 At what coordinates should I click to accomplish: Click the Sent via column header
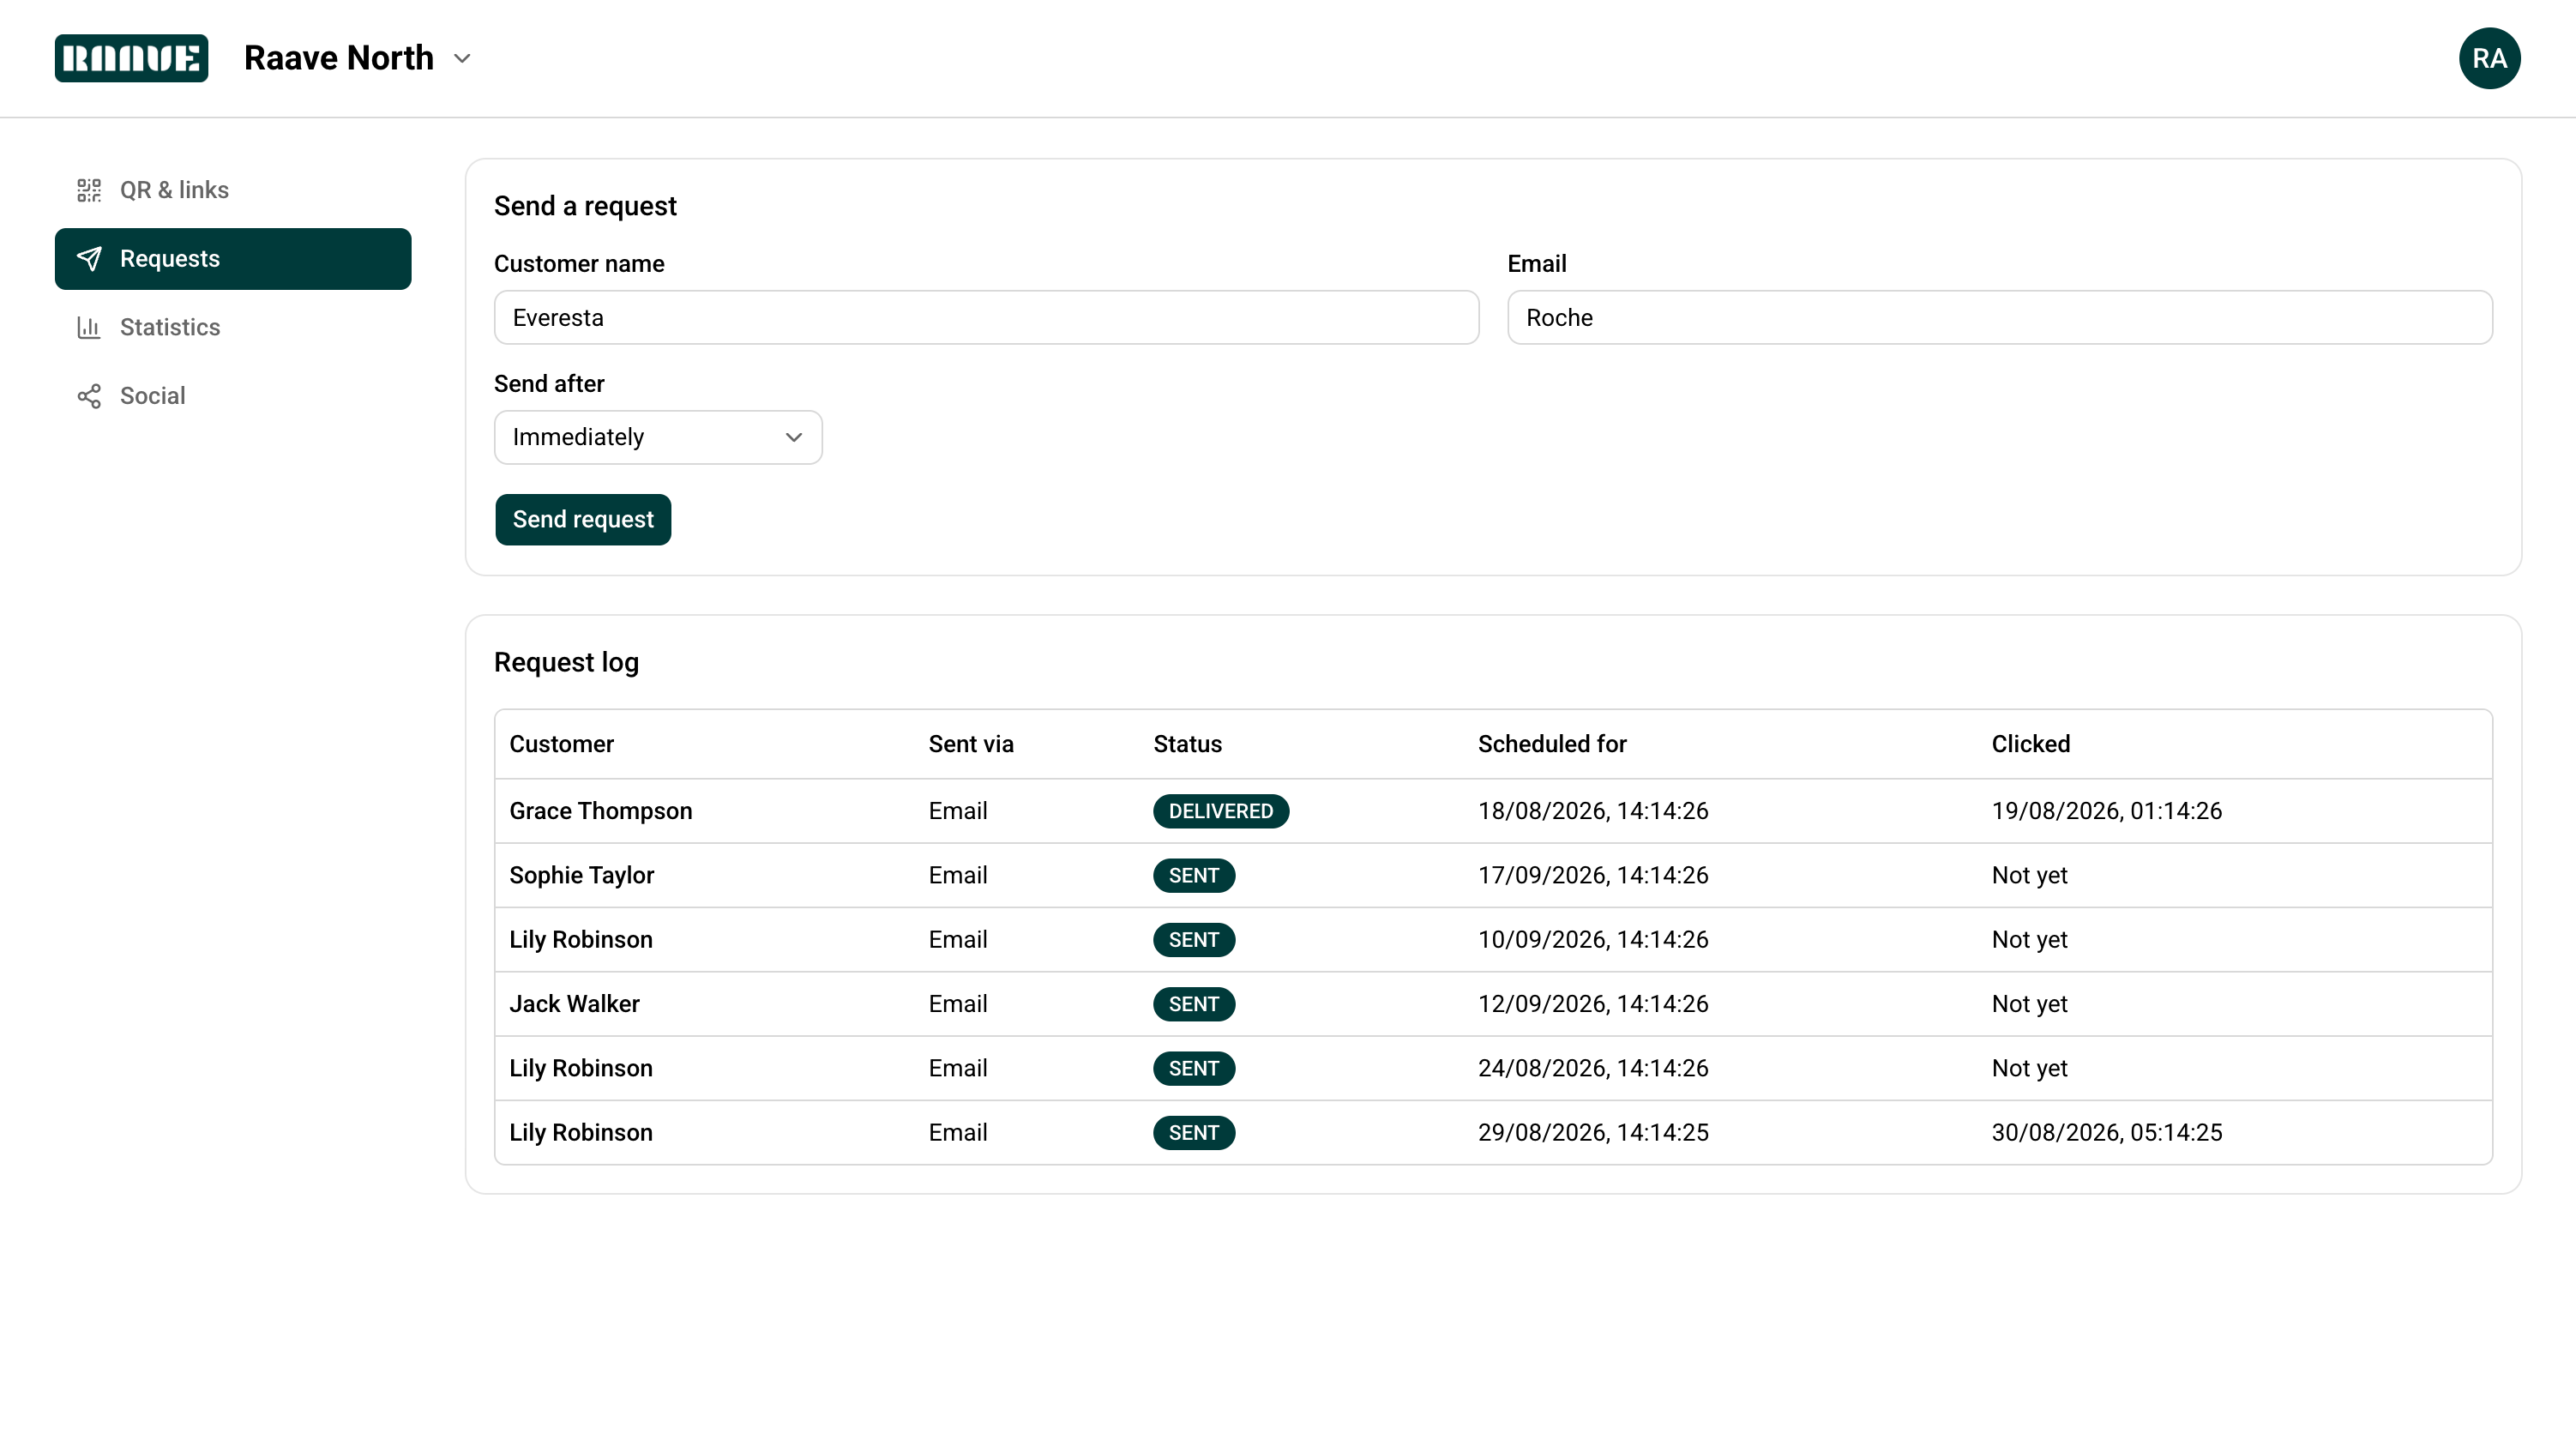coord(971,744)
